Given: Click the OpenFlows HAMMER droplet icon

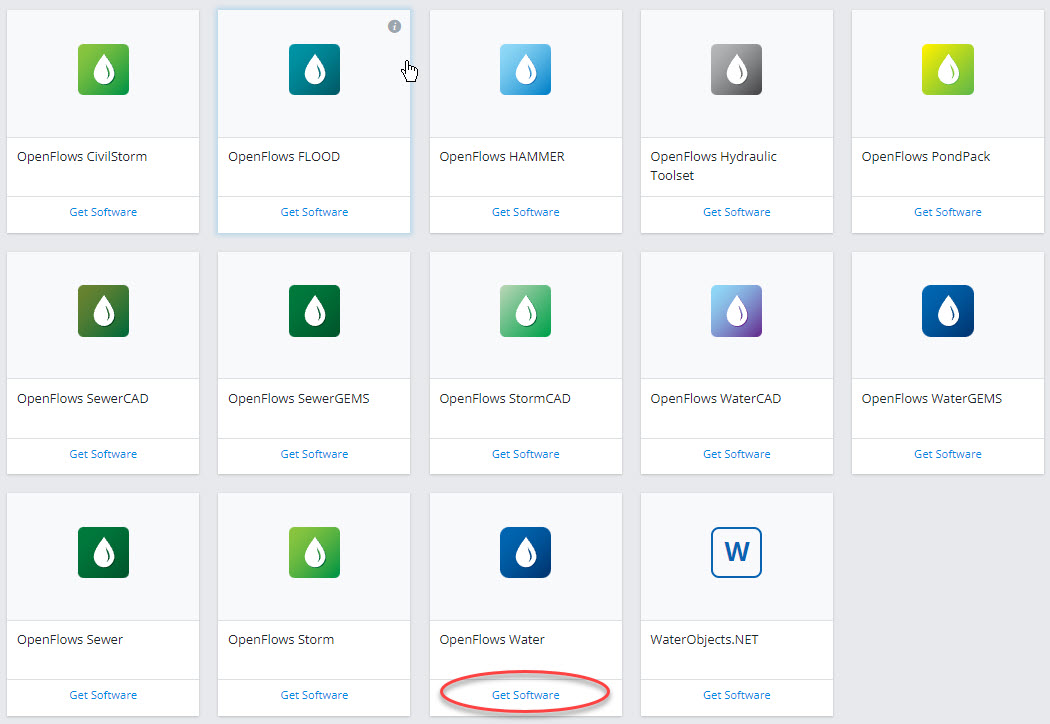Looking at the screenshot, I should tap(525, 69).
